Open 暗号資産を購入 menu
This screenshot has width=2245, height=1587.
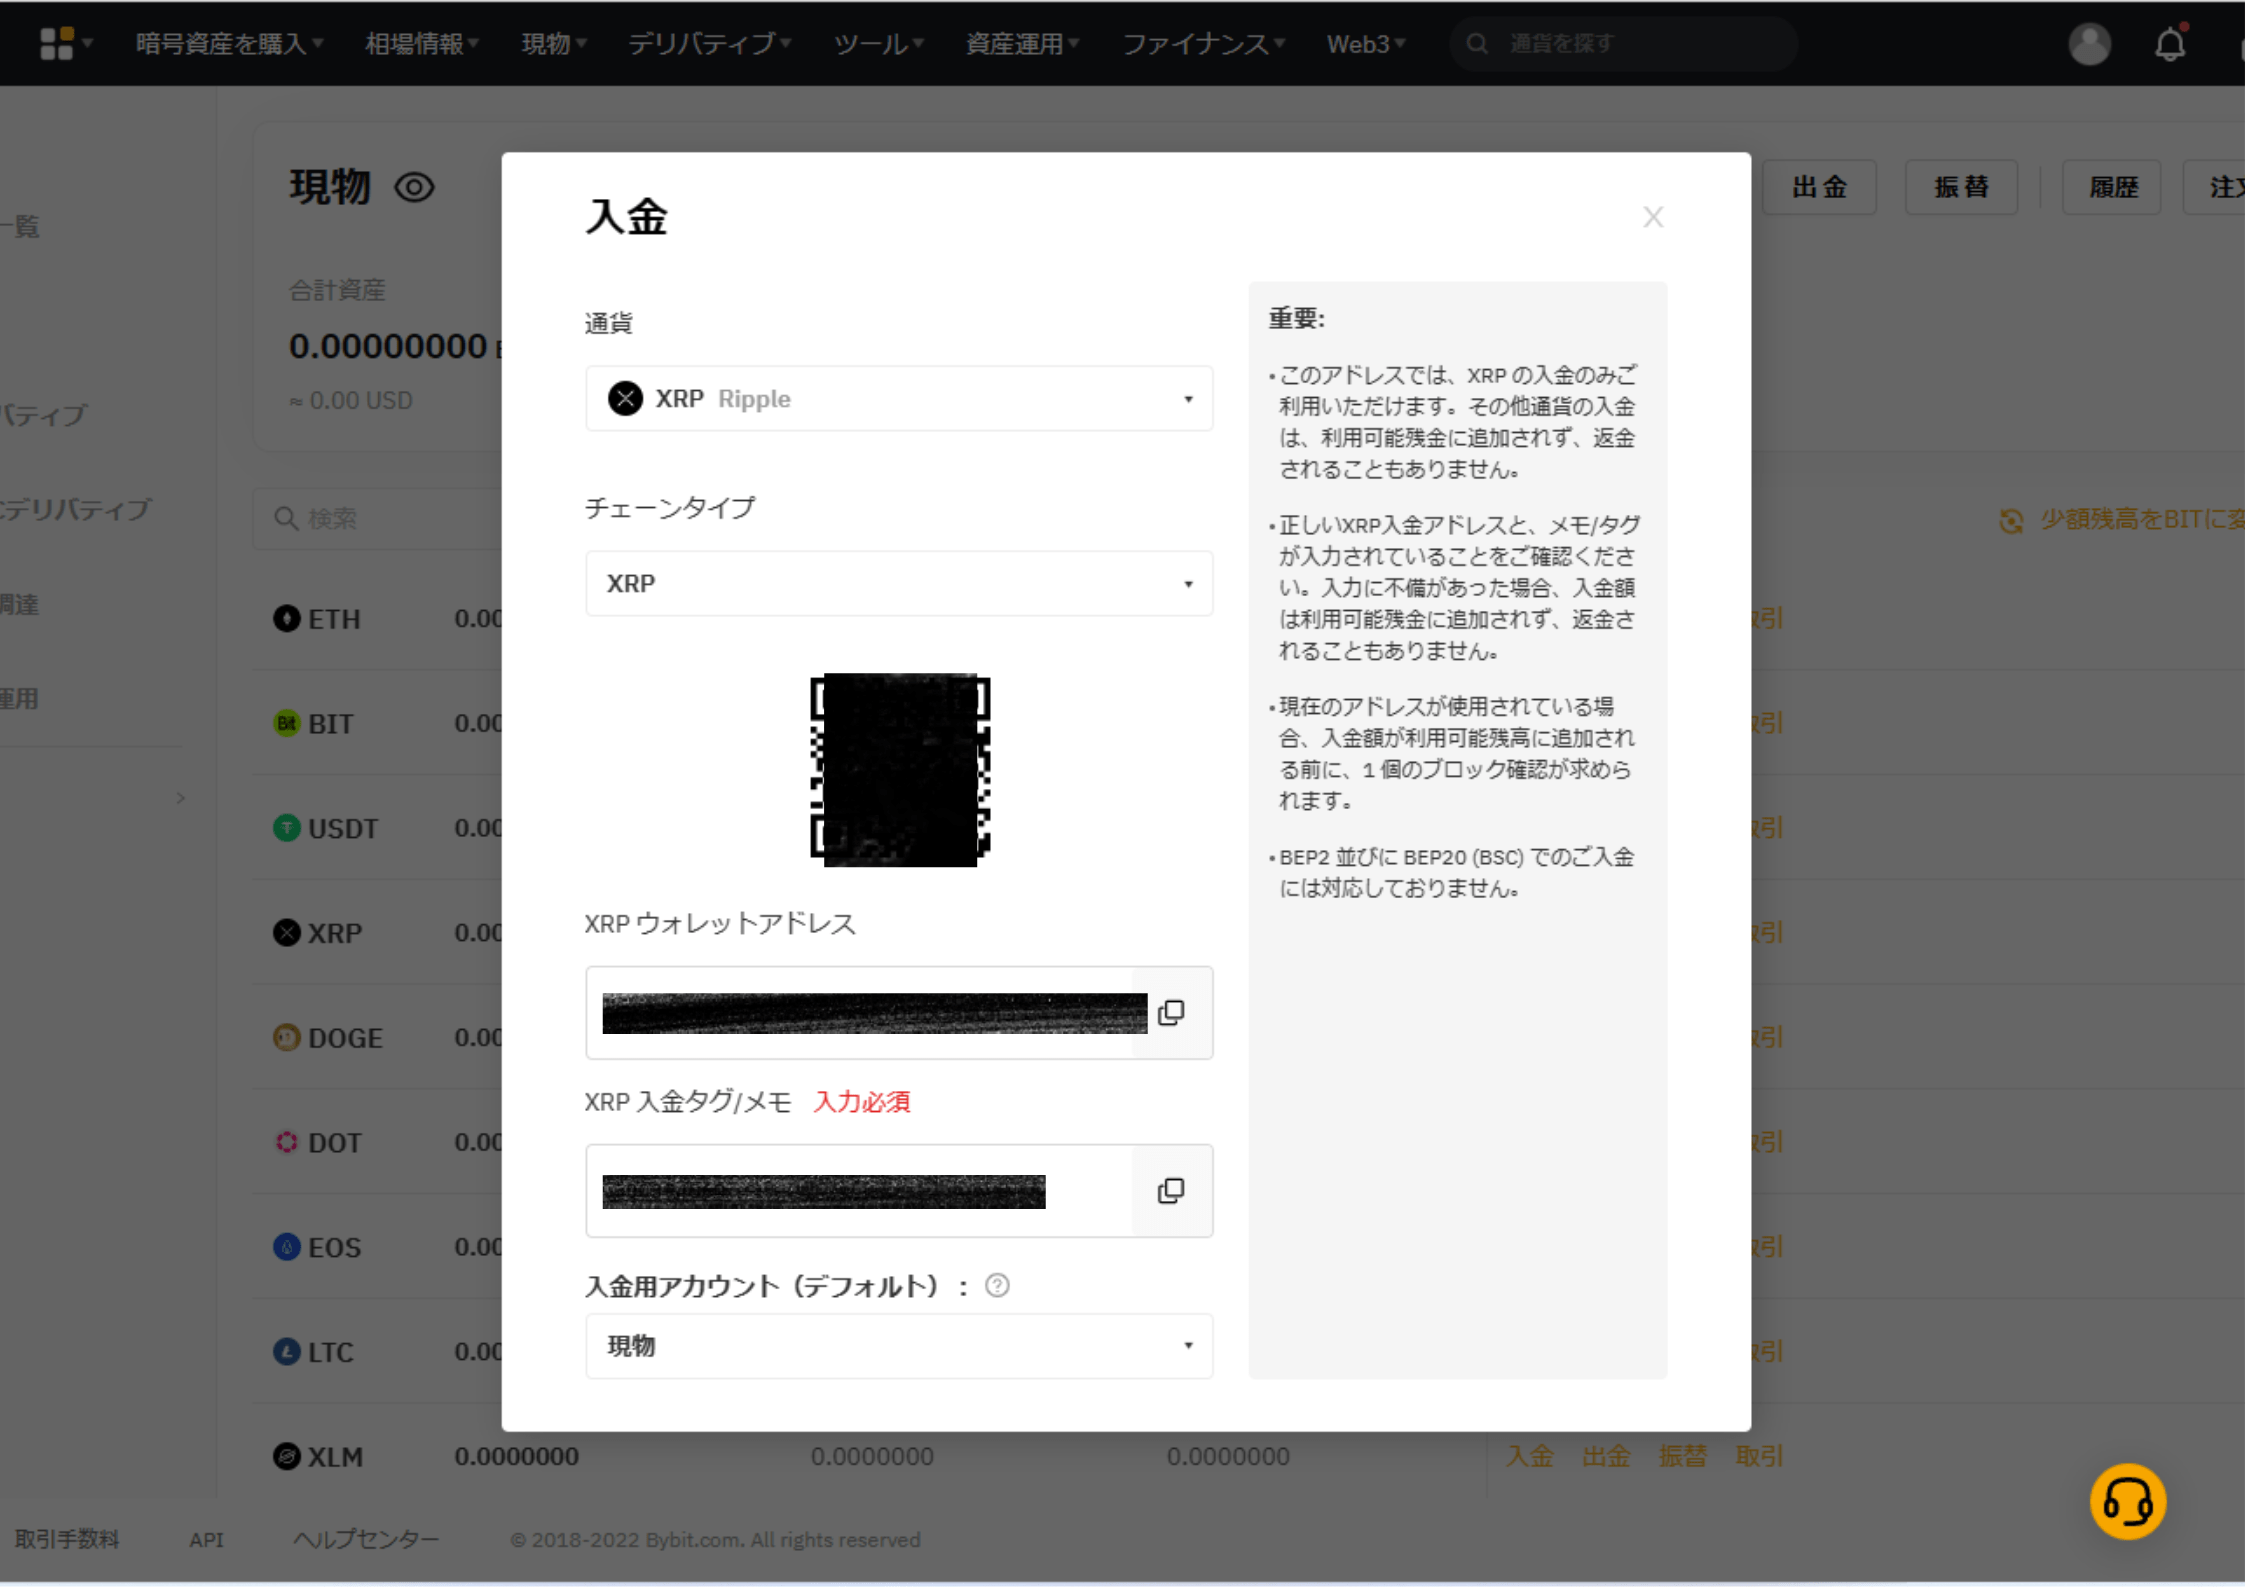pyautogui.click(x=229, y=43)
